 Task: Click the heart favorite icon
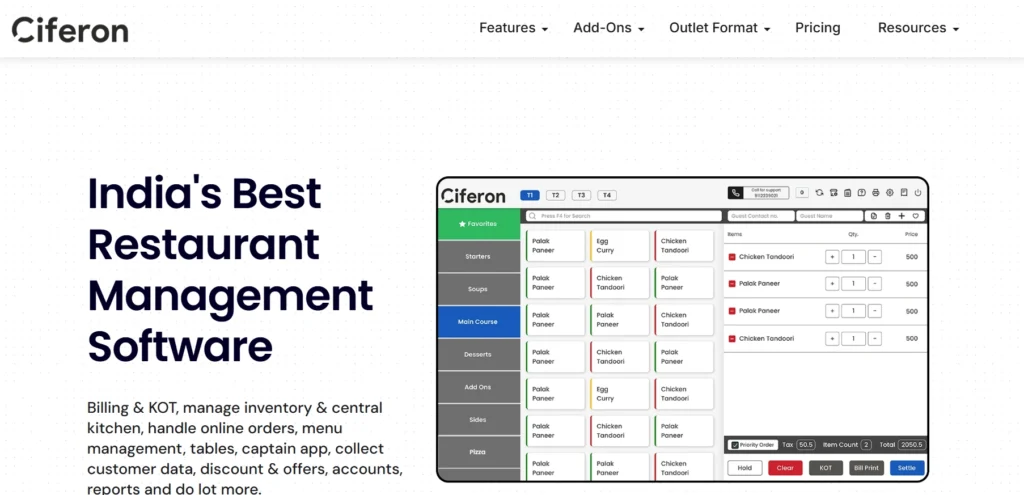(x=915, y=216)
